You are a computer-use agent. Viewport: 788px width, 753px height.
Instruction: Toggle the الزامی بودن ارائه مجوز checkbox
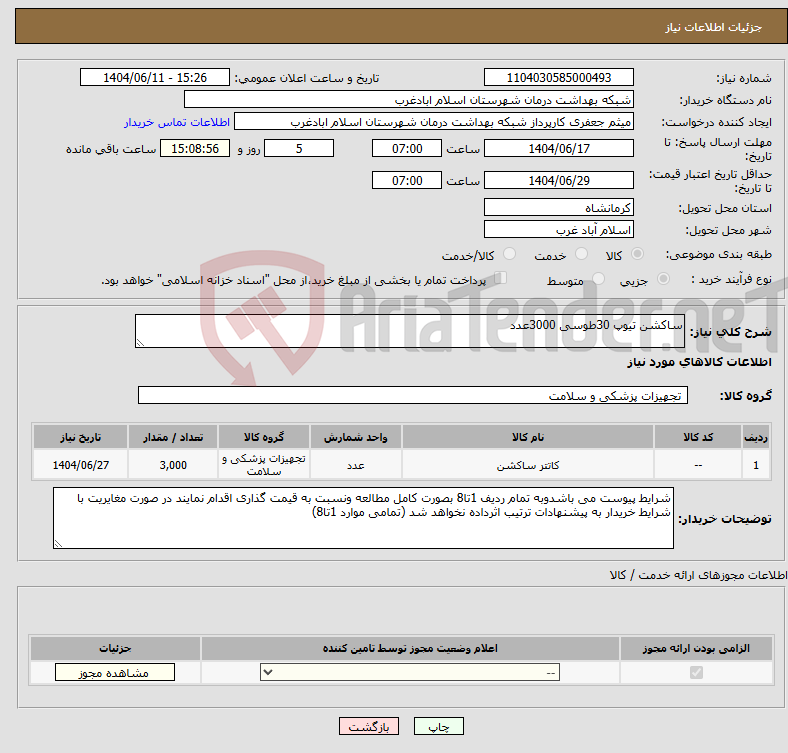click(x=696, y=672)
